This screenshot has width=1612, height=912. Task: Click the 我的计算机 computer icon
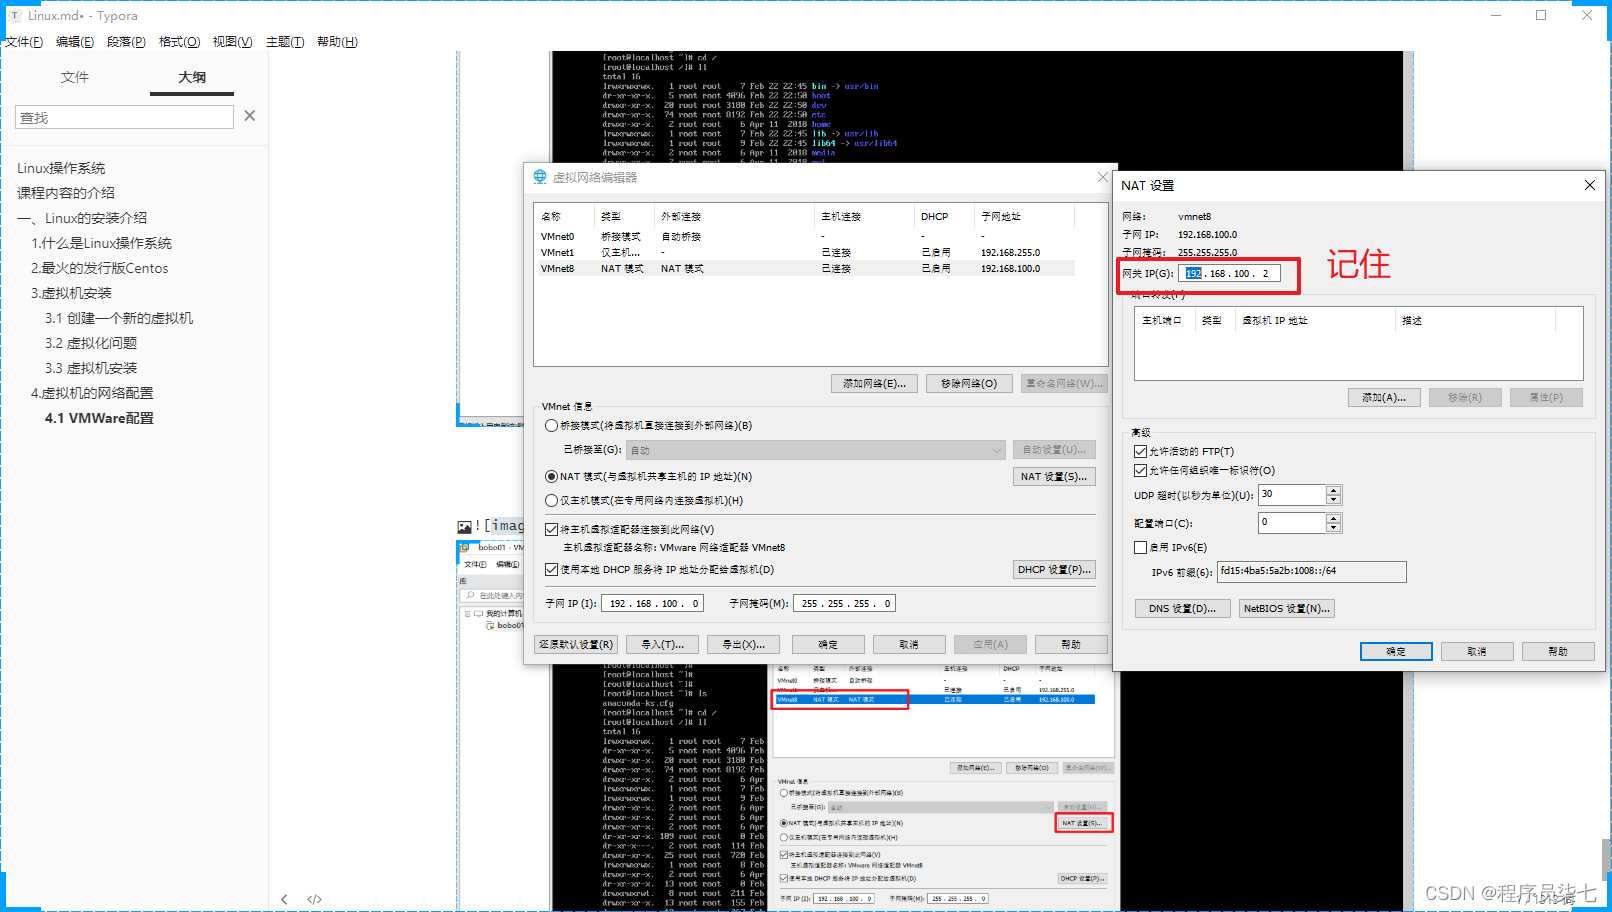tap(478, 613)
